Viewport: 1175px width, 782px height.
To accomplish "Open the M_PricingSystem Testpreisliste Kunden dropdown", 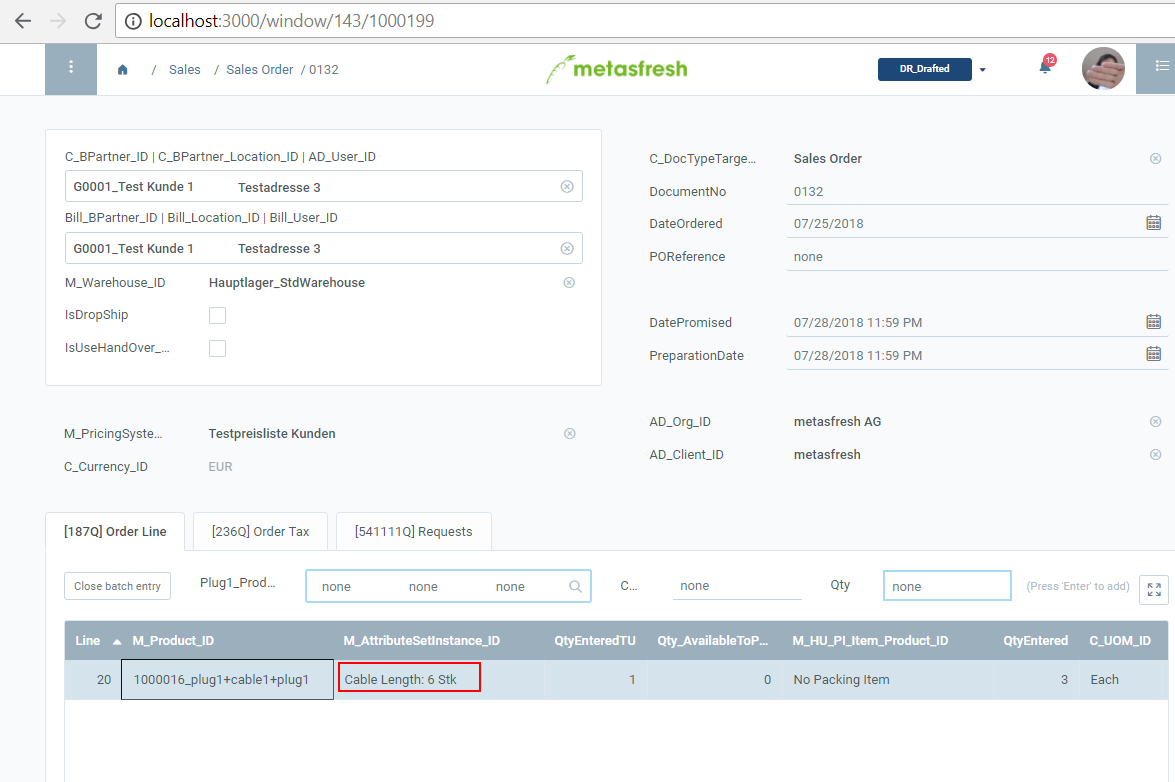I will click(272, 434).
